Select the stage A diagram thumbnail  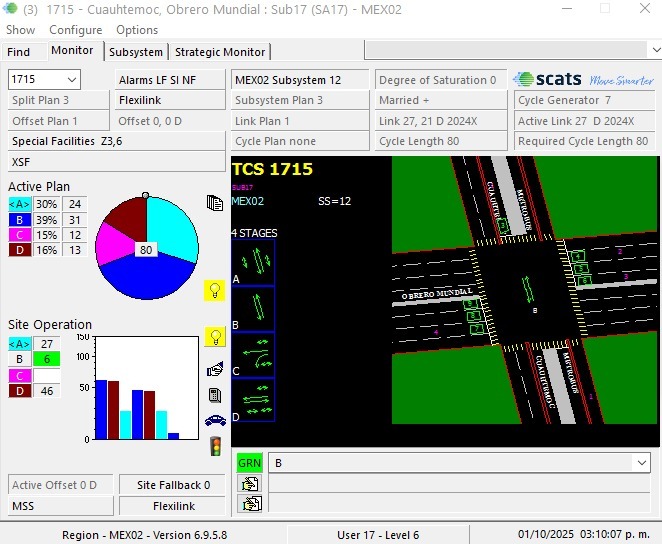(x=253, y=263)
